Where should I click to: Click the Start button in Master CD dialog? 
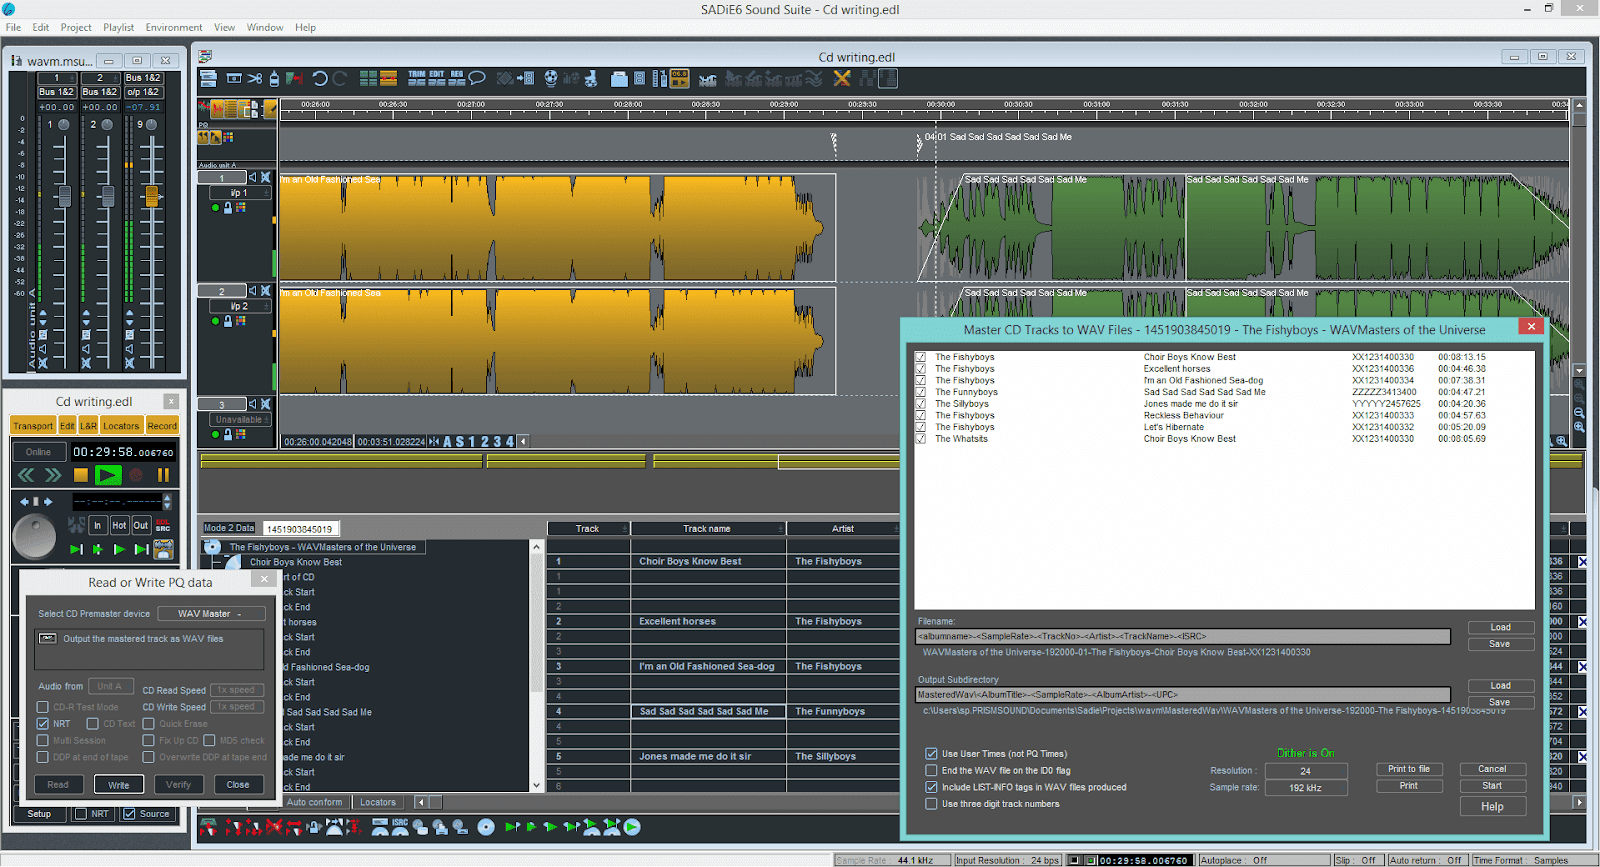pos(1491,786)
